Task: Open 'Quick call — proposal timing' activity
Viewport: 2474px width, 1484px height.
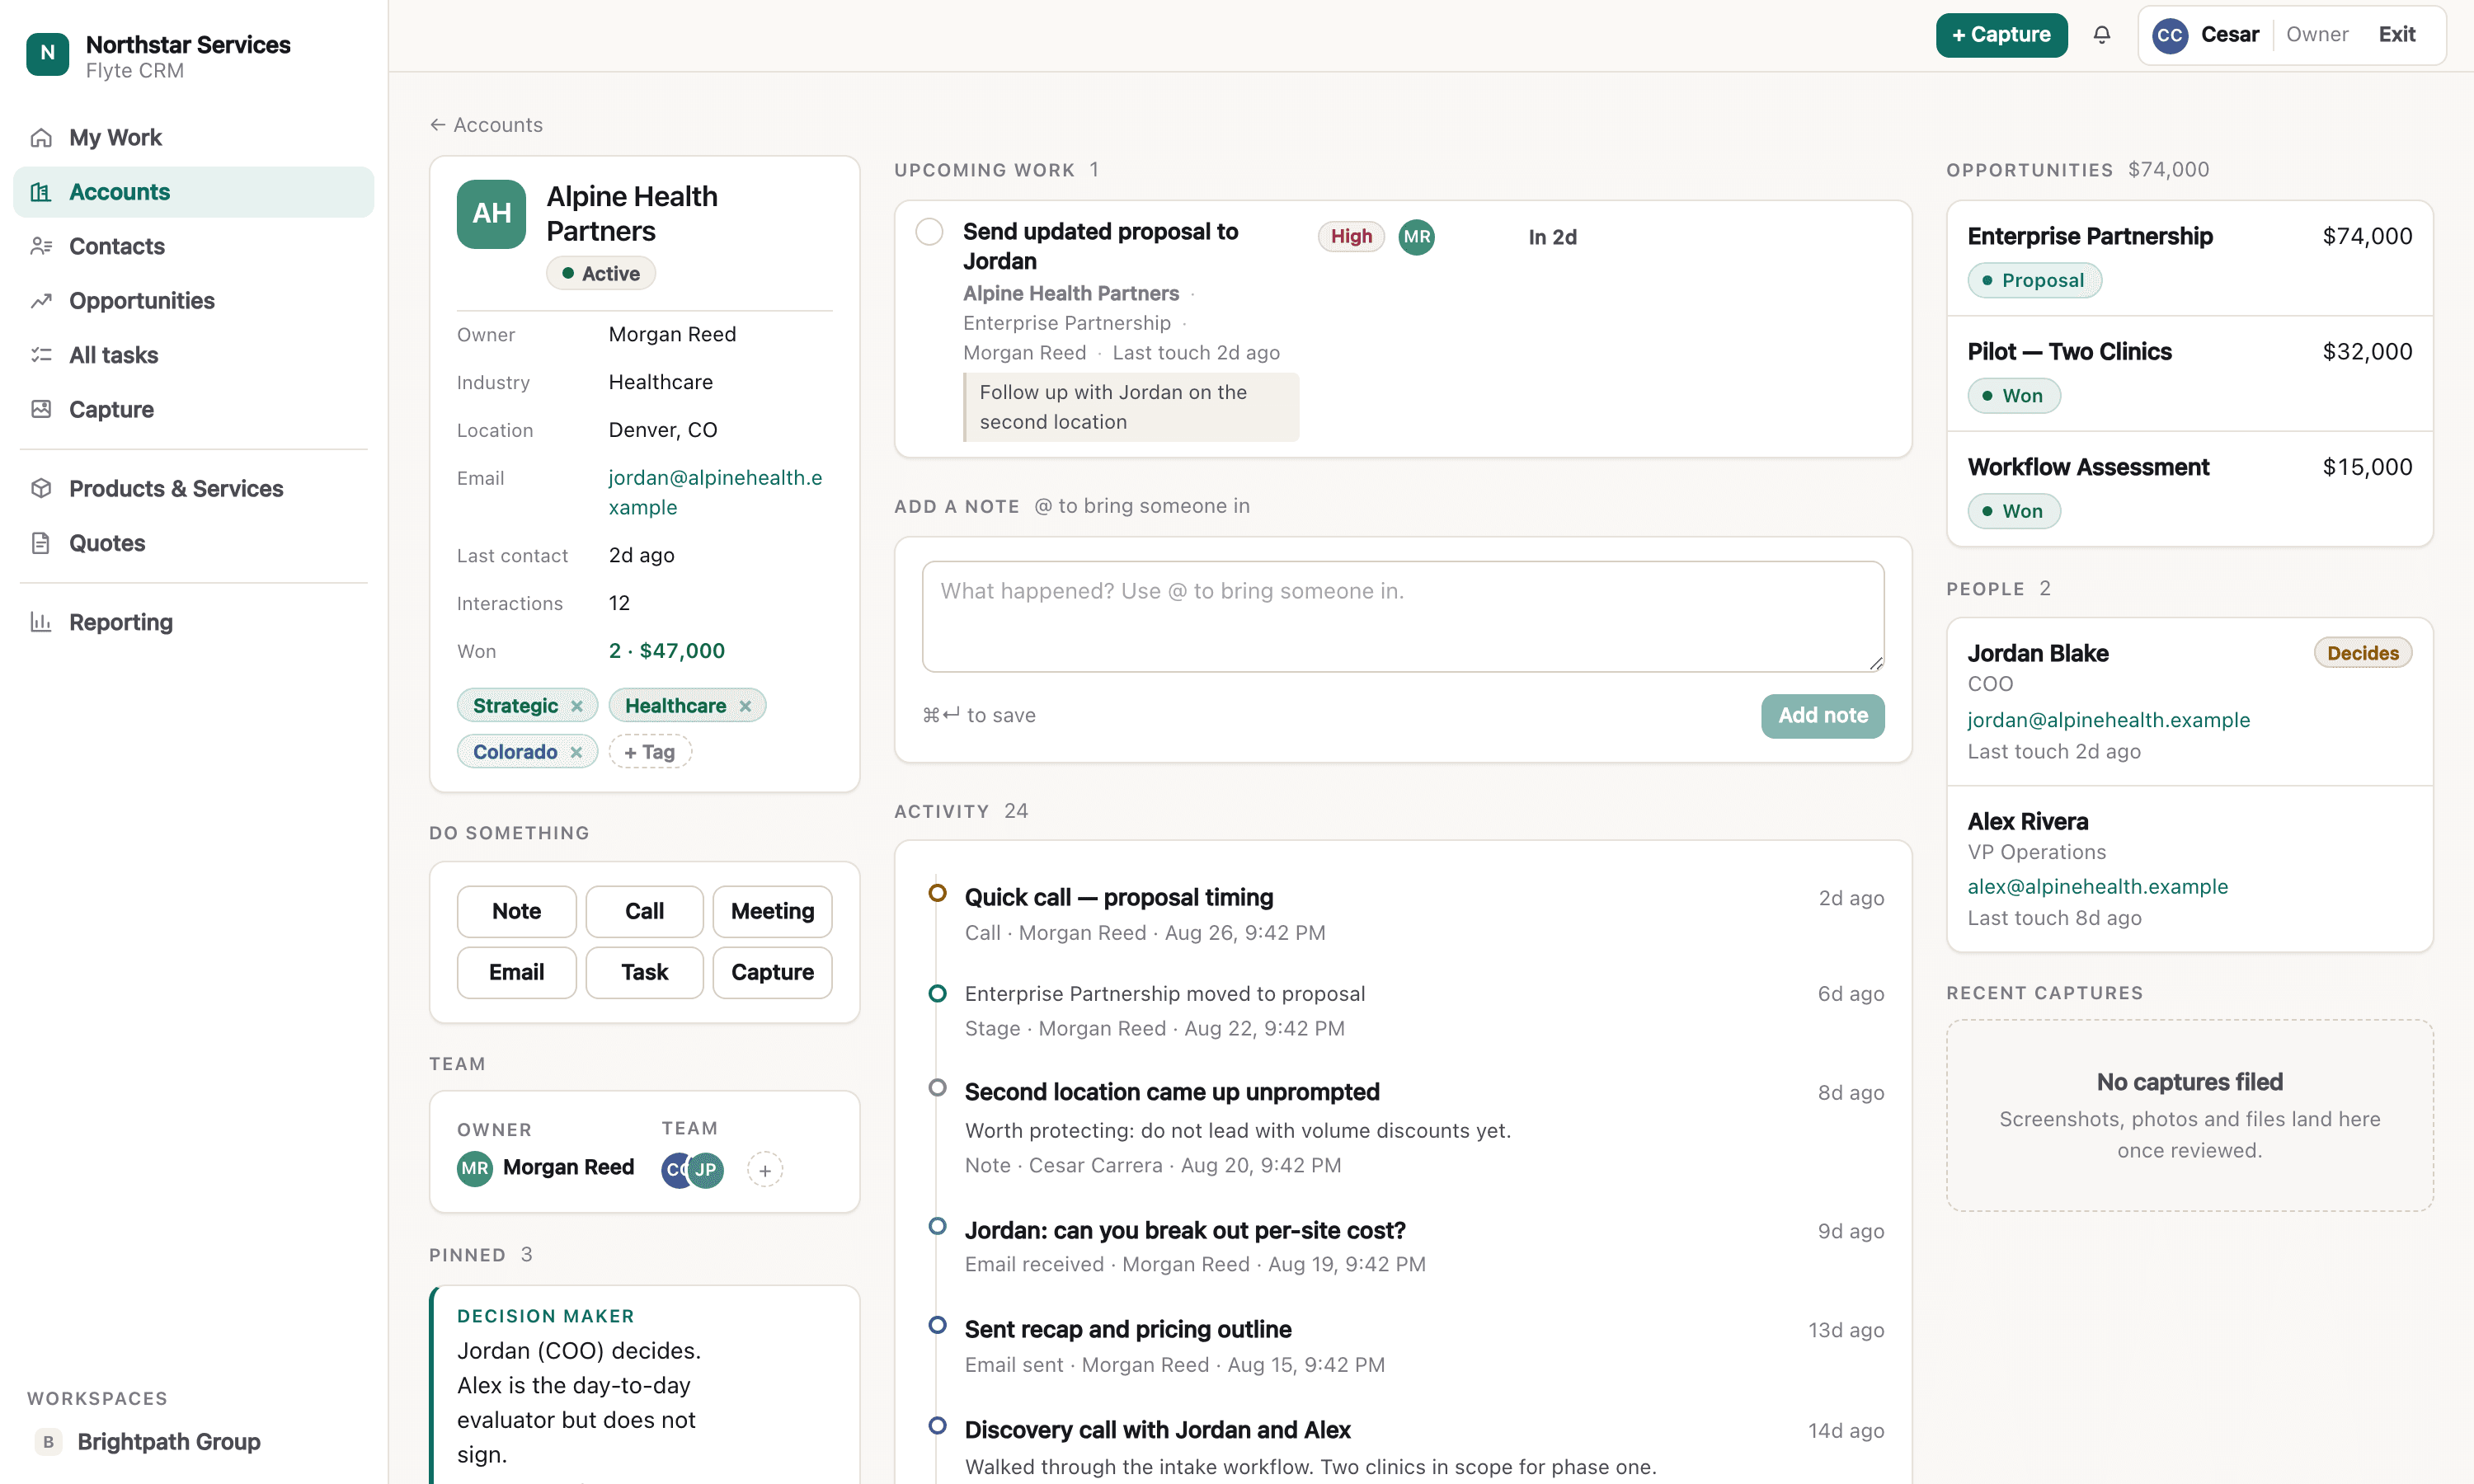Action: click(1118, 898)
